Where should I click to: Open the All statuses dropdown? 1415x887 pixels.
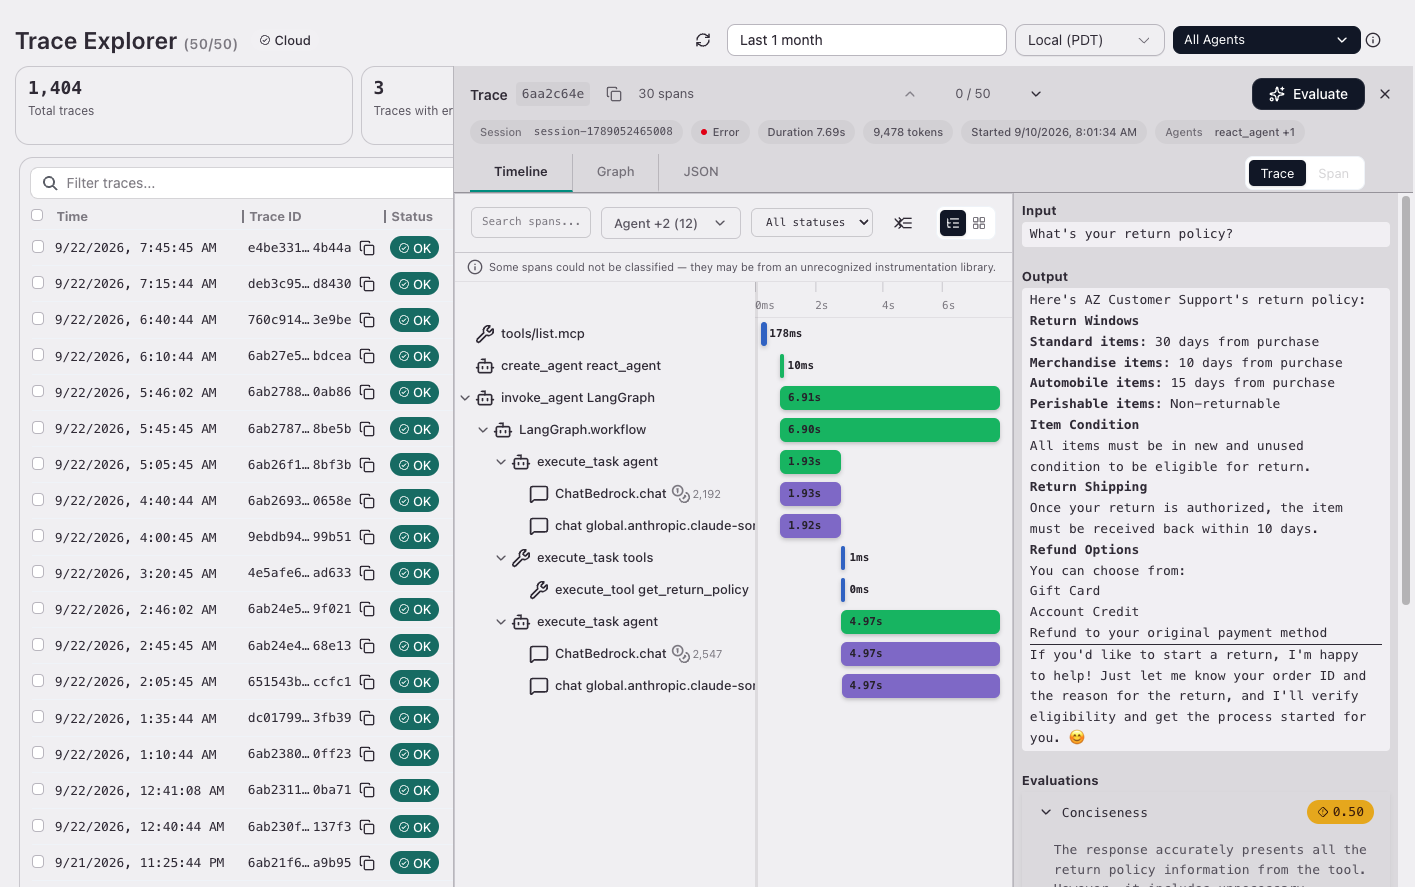point(812,223)
